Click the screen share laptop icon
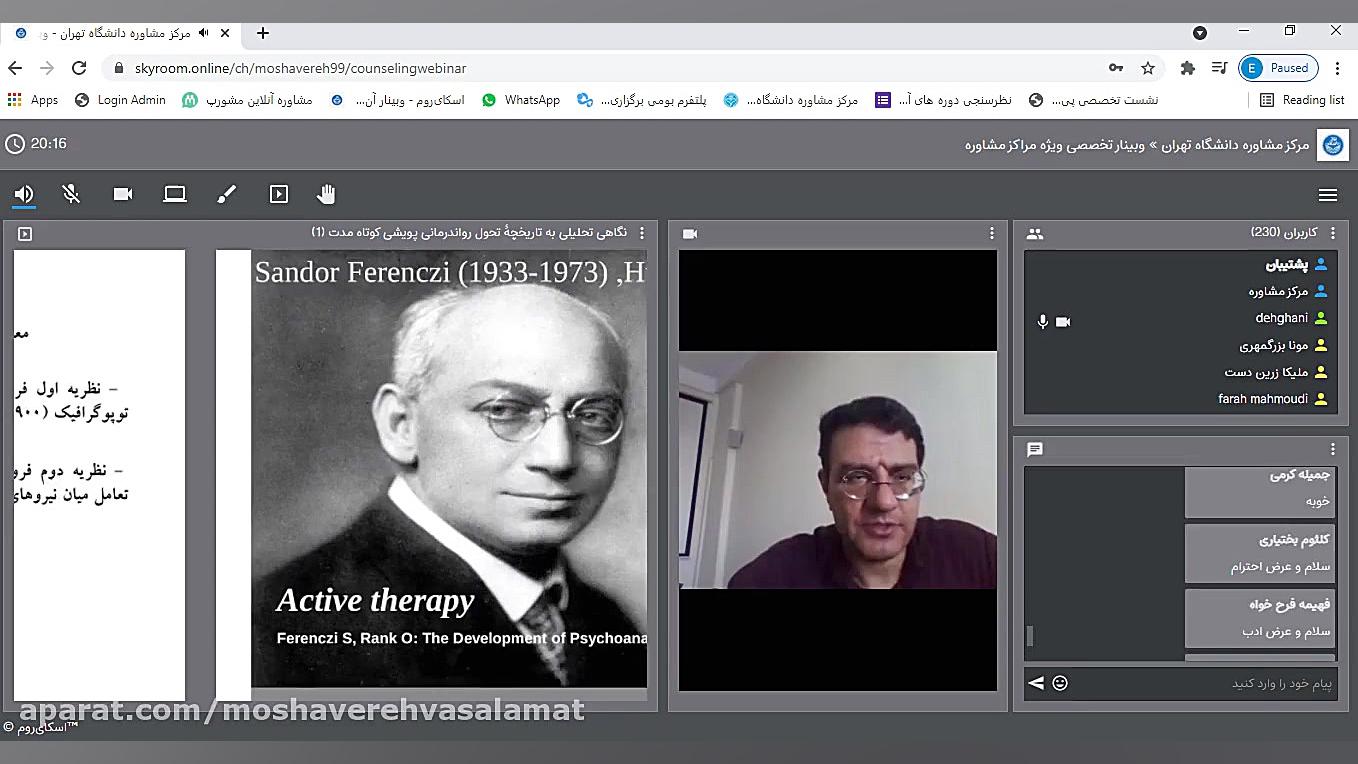The width and height of the screenshot is (1358, 764). click(175, 194)
